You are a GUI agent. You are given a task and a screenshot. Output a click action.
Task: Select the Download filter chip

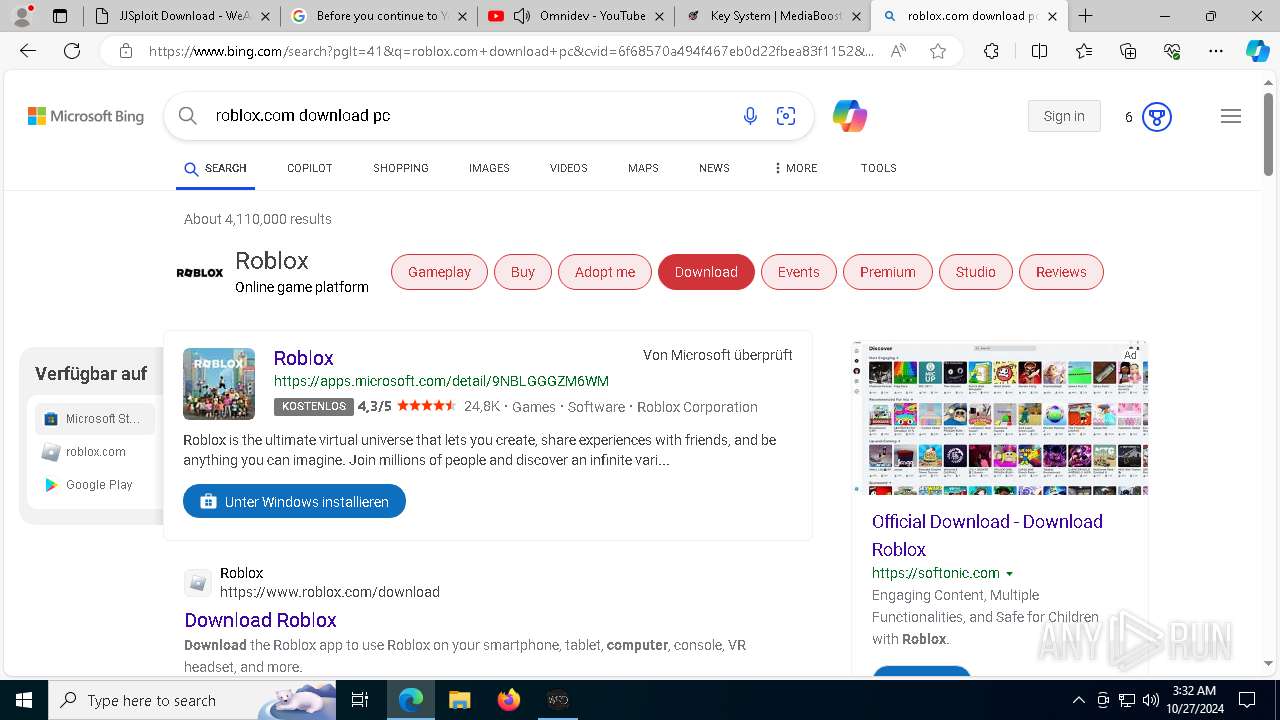[x=706, y=272]
